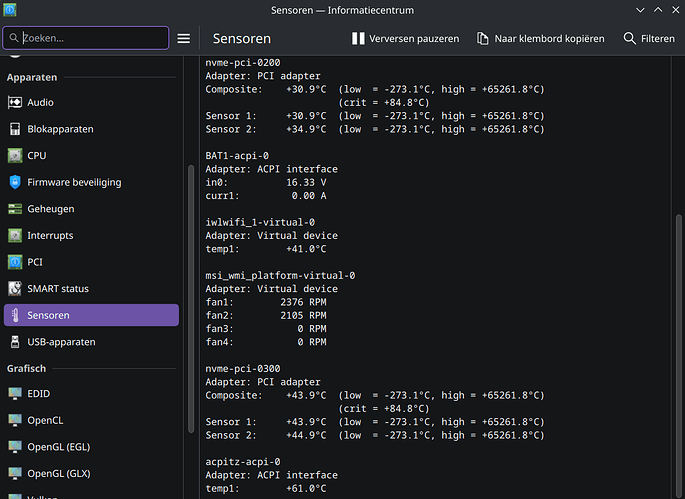Copy sensor output with Naar klembord kopiëren
Screen dimensions: 685x499
point(540,38)
